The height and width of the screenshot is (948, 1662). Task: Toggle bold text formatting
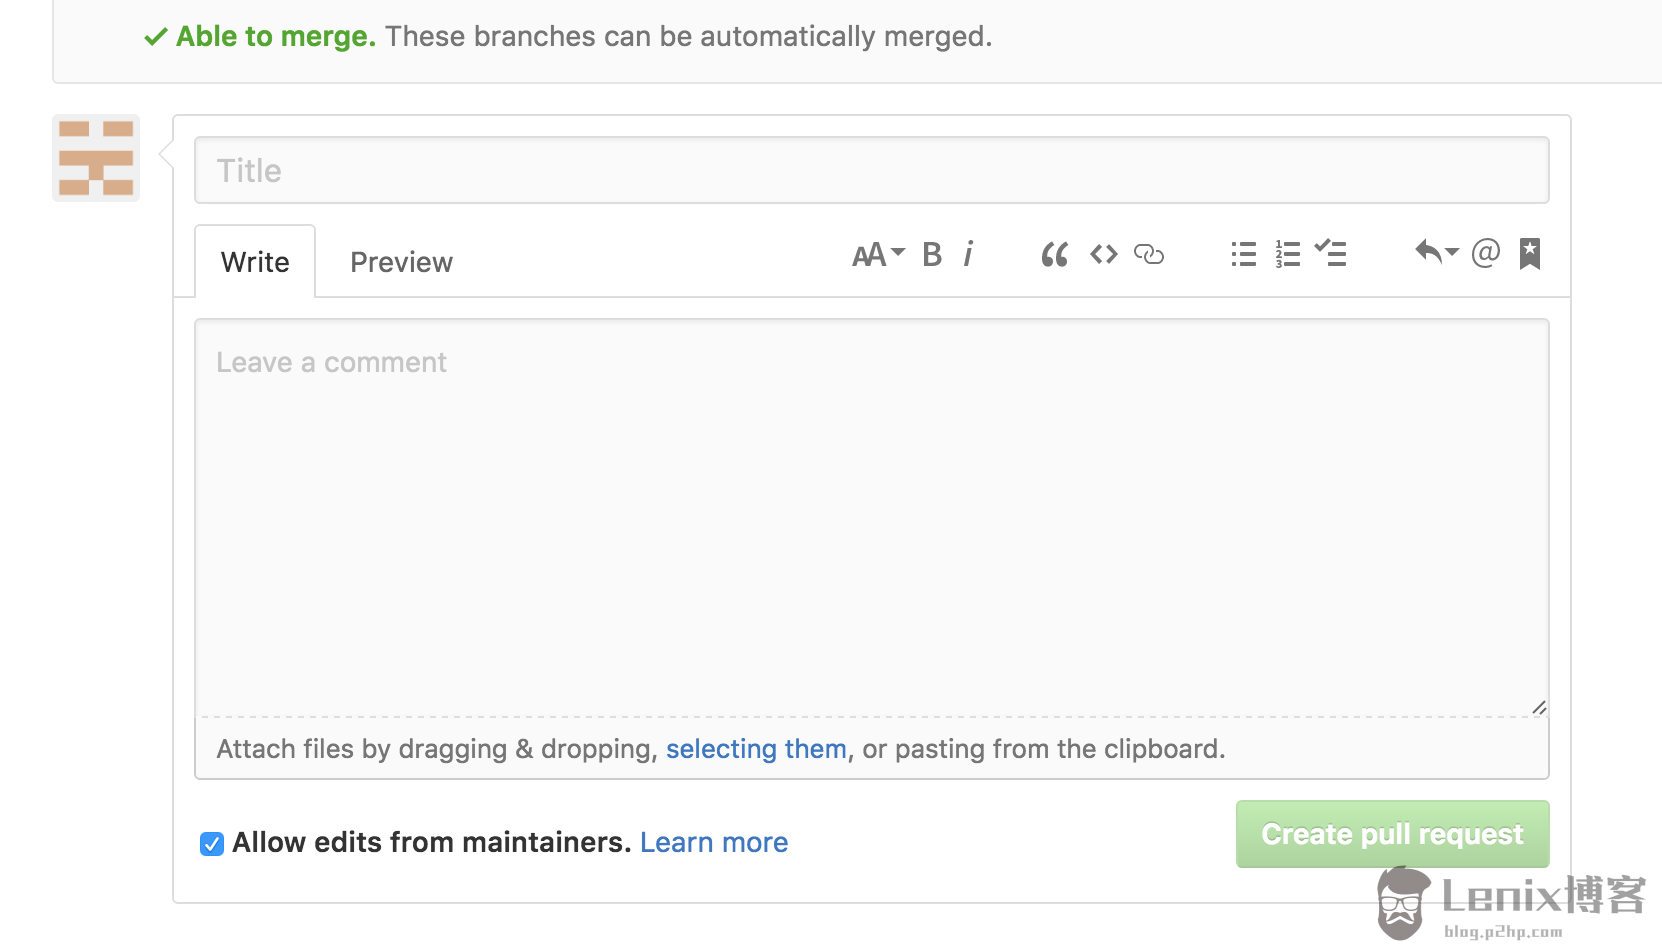tap(931, 255)
